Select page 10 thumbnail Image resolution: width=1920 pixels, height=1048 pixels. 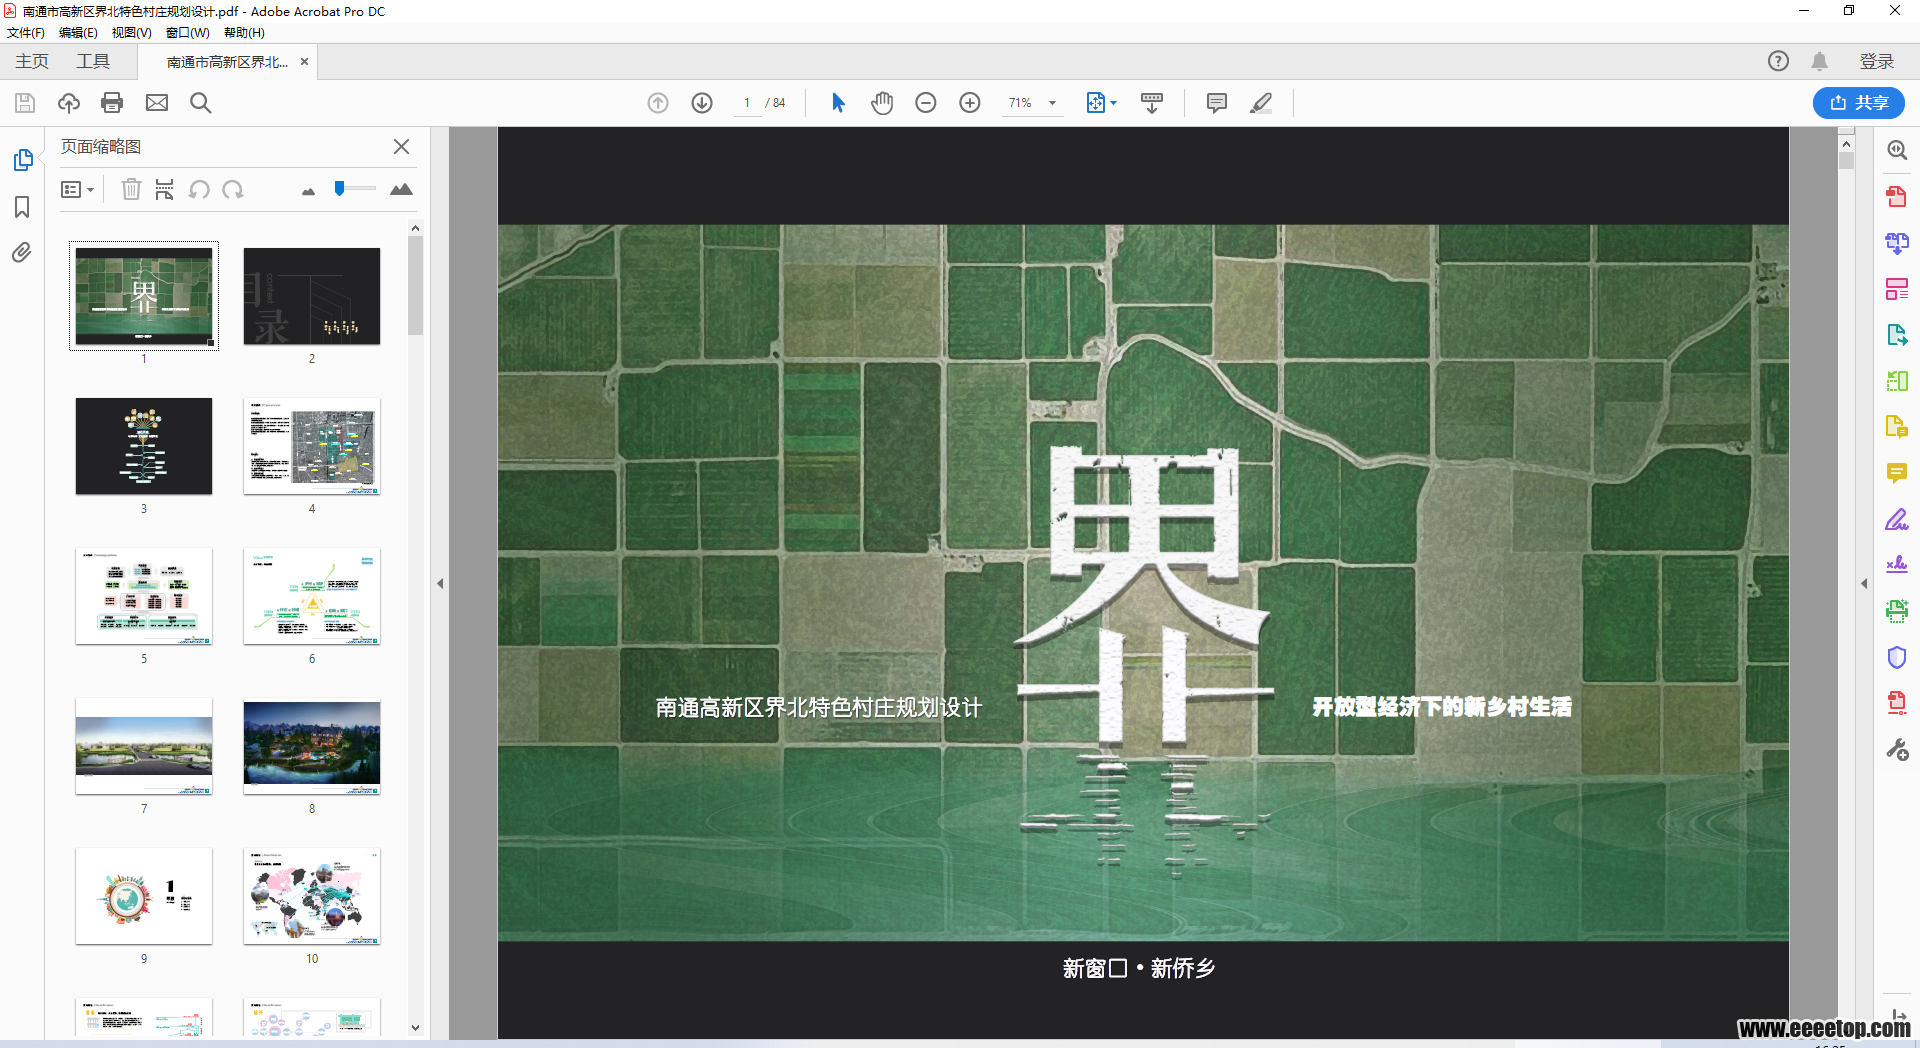click(312, 897)
